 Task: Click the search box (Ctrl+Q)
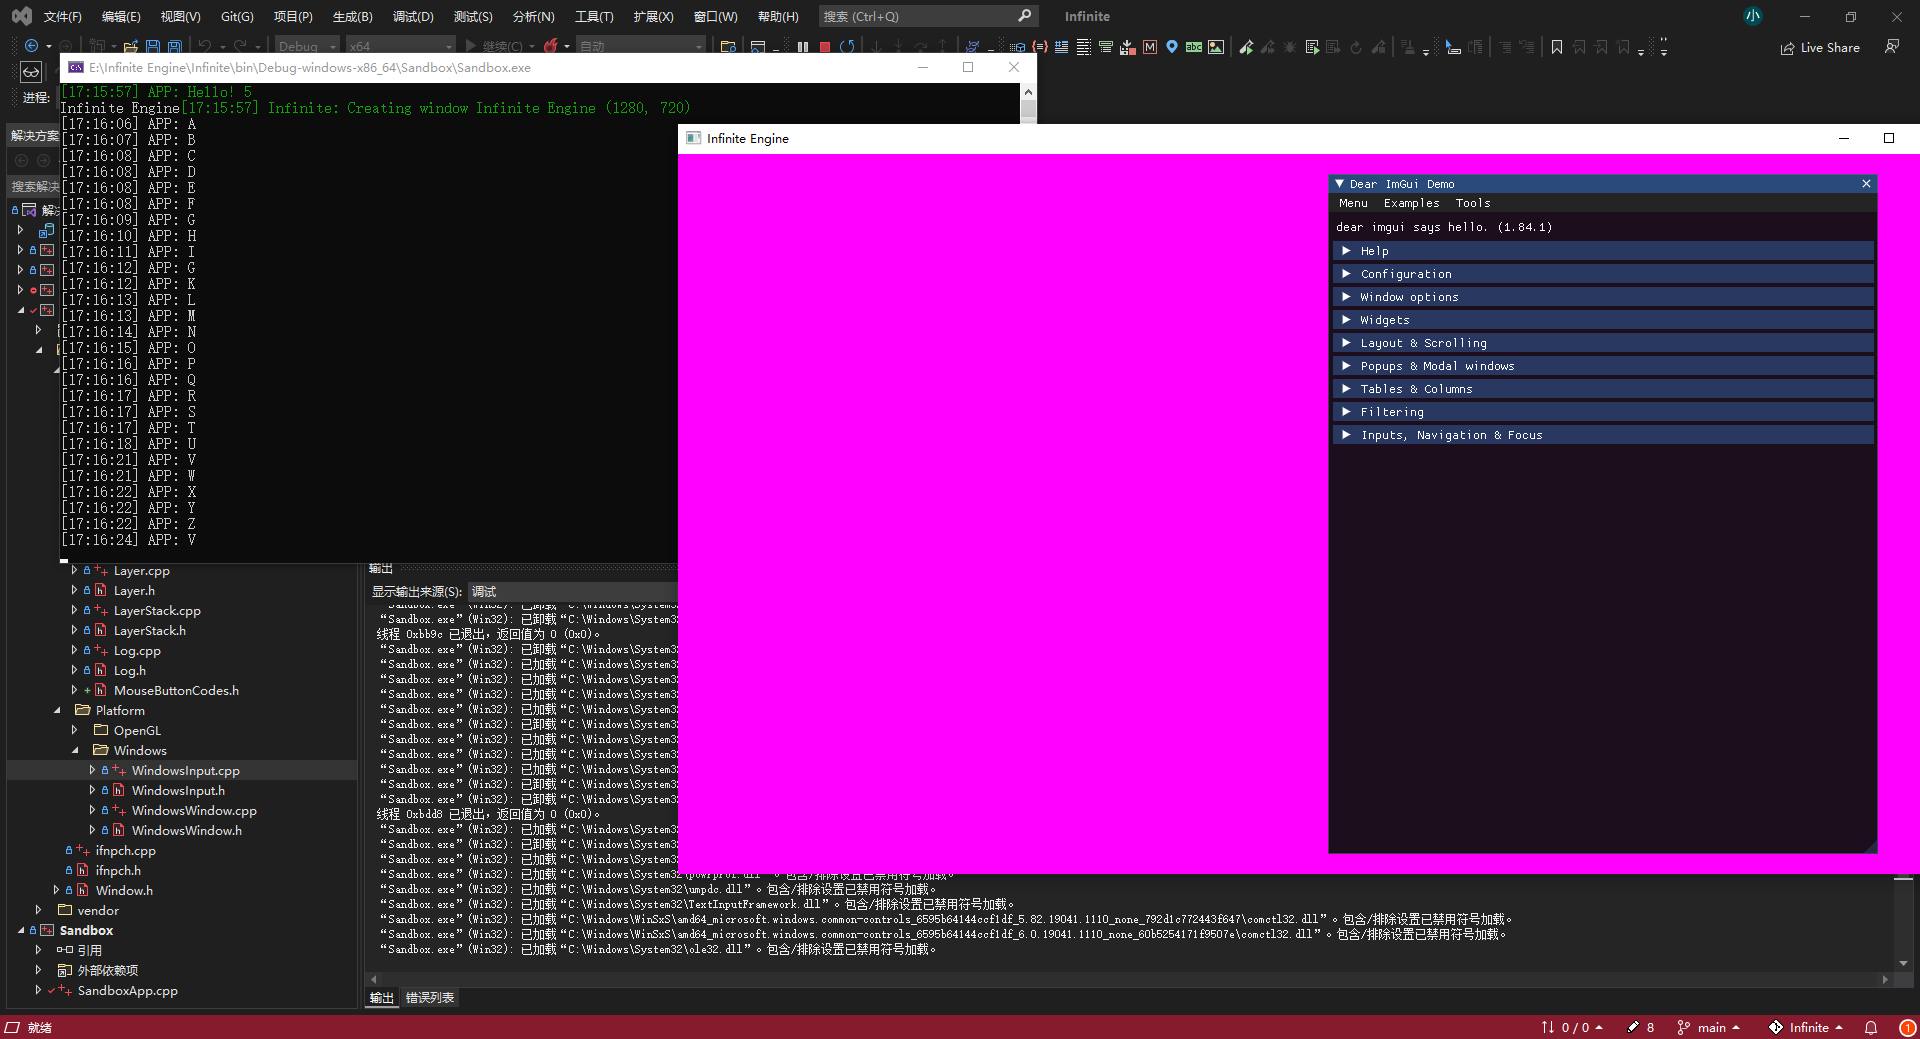[927, 16]
